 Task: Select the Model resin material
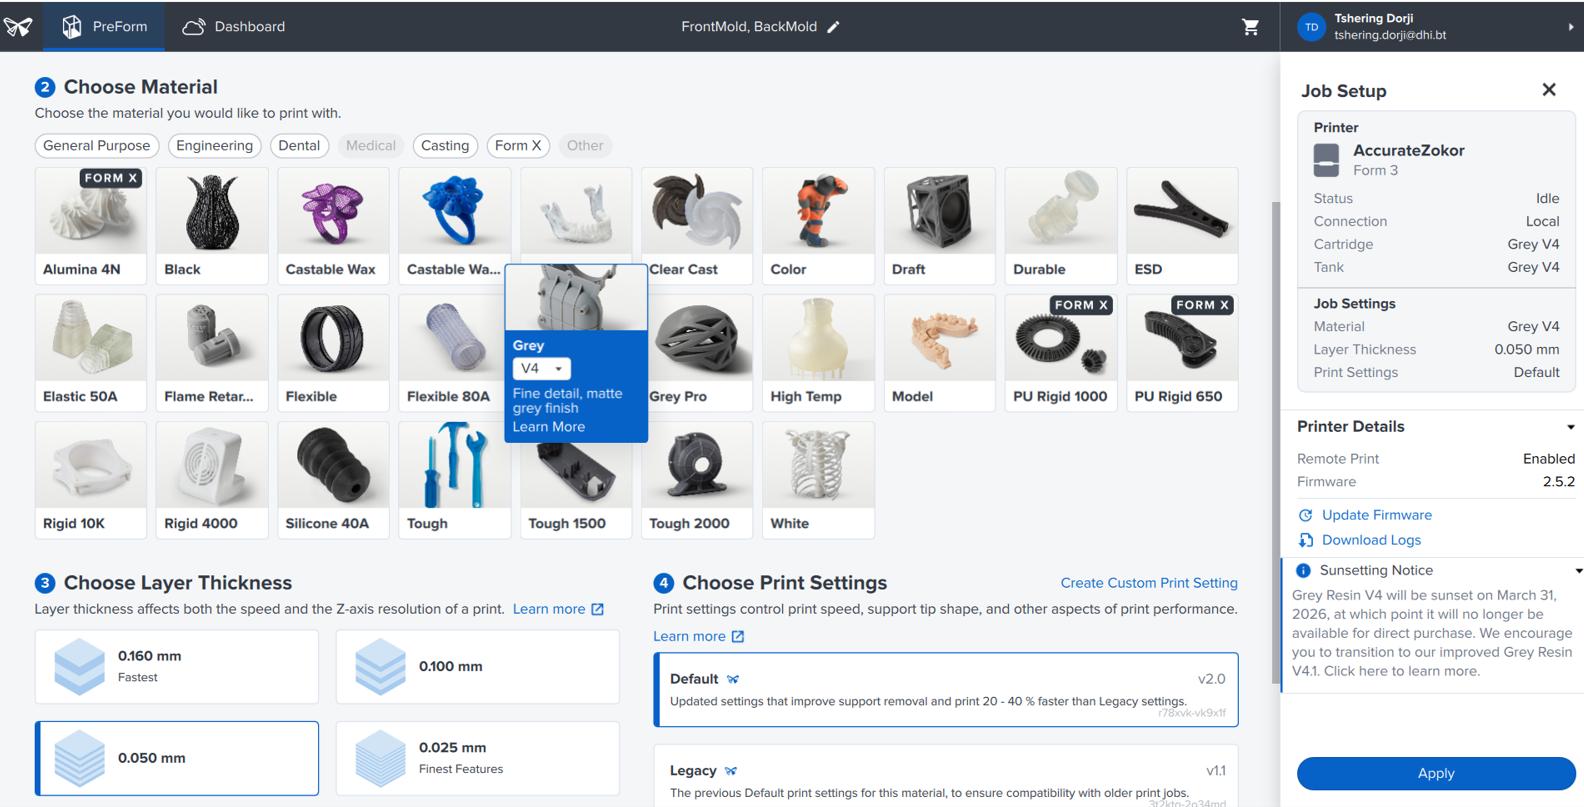point(940,353)
